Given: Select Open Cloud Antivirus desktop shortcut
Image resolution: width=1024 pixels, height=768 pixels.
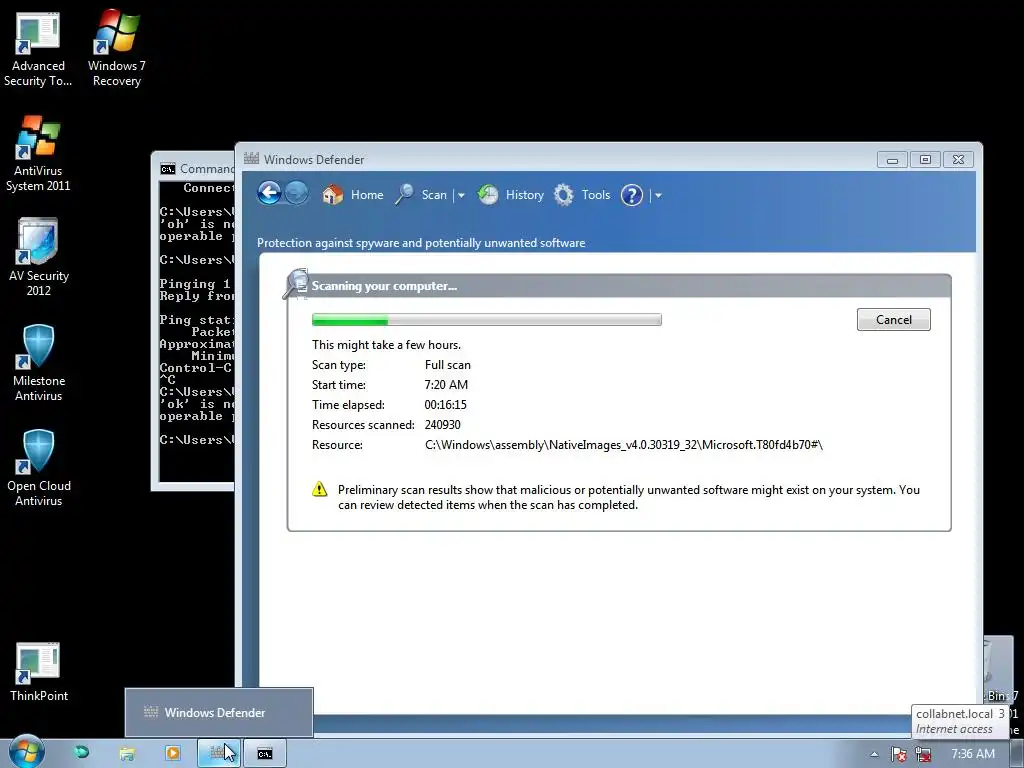Looking at the screenshot, I should 38,468.
